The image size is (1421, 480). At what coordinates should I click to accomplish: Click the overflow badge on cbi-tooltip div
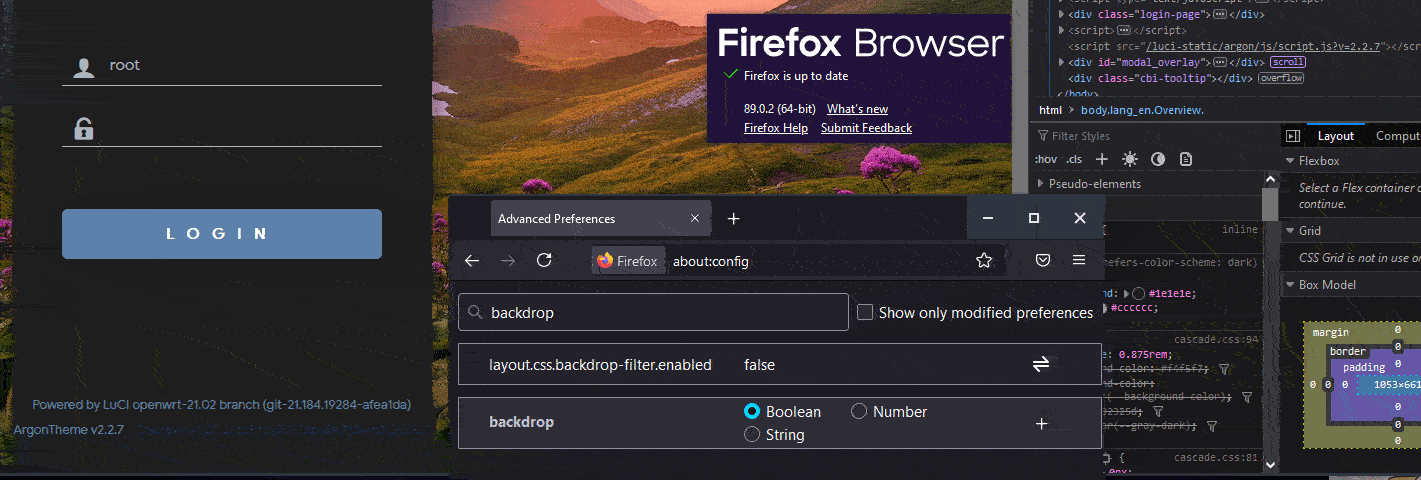(x=1281, y=78)
